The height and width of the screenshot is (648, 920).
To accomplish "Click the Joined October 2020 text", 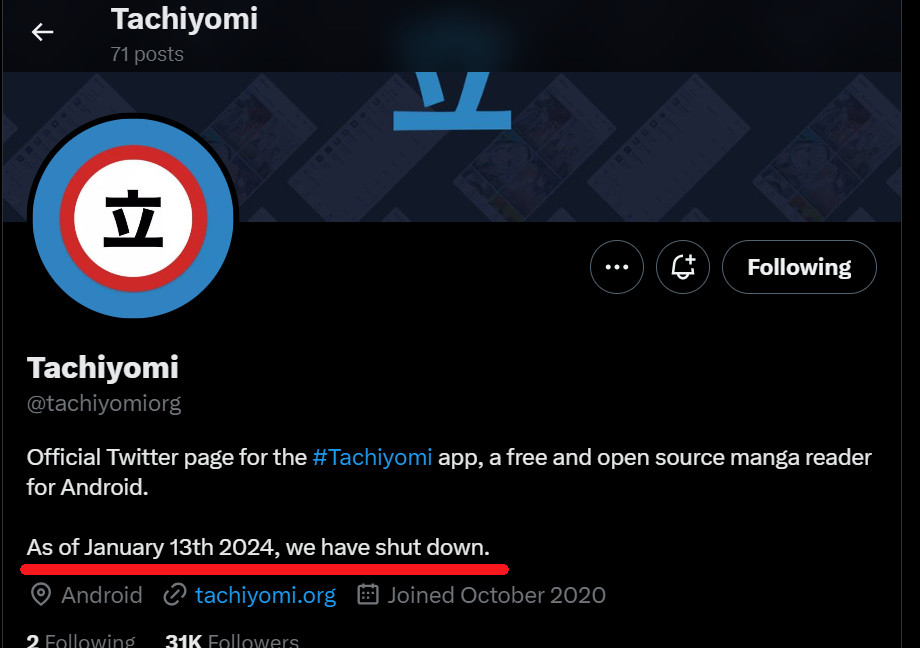I will (x=496, y=596).
